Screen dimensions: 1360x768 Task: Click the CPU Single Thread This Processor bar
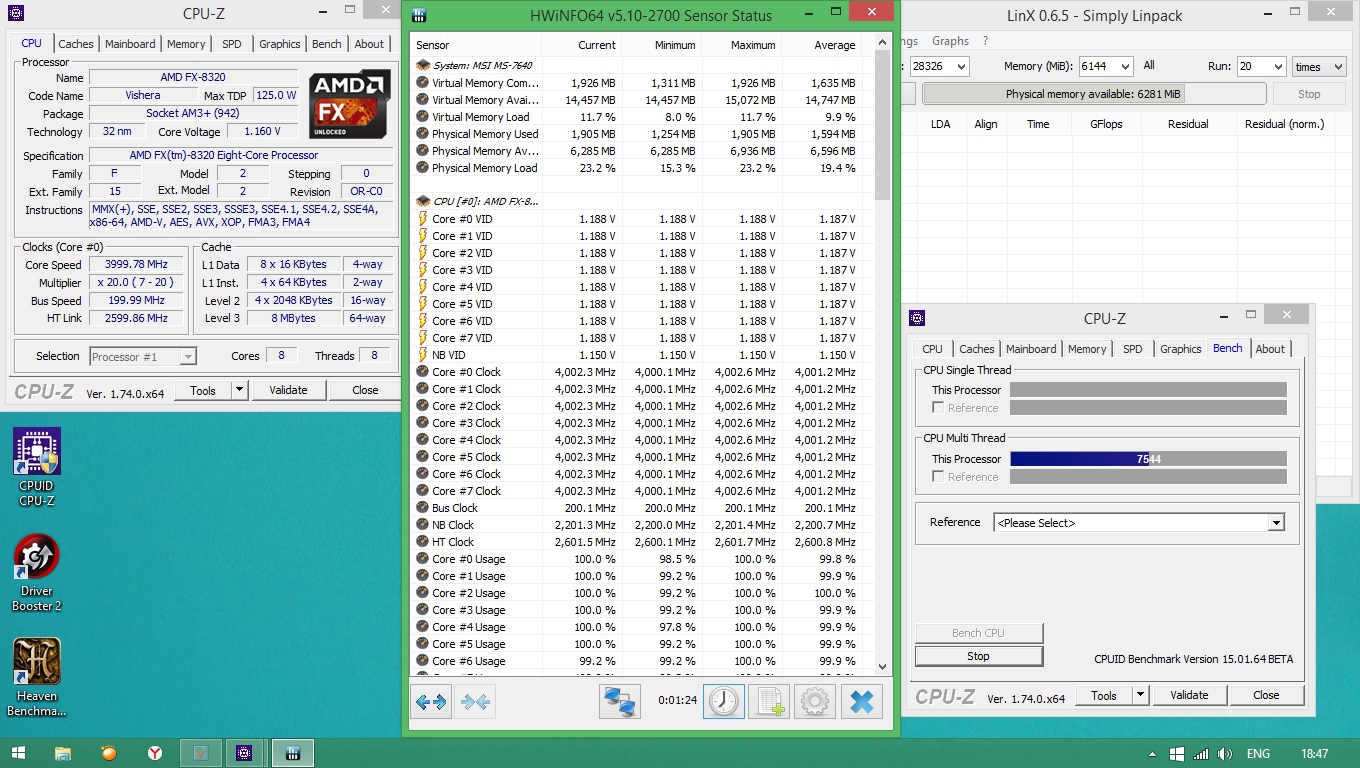pos(1148,390)
